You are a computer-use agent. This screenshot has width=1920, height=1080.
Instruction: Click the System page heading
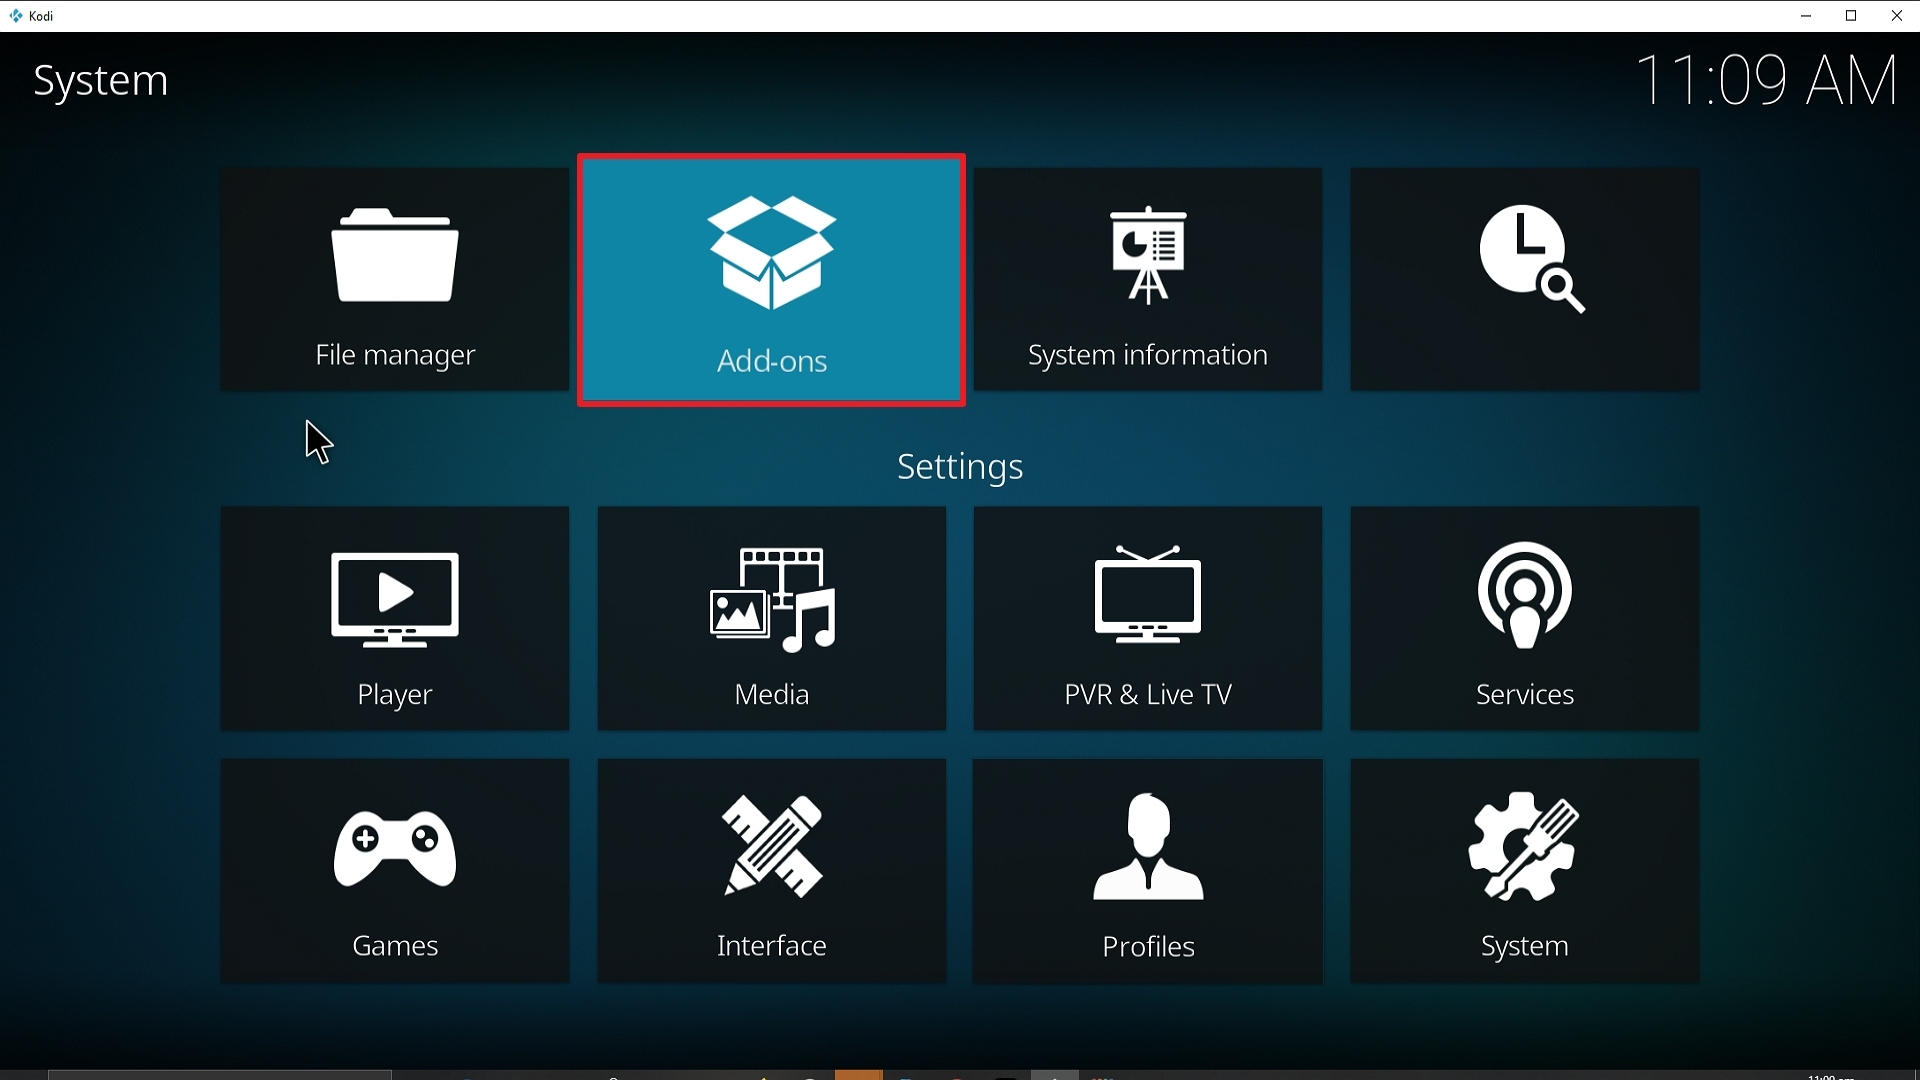click(101, 81)
